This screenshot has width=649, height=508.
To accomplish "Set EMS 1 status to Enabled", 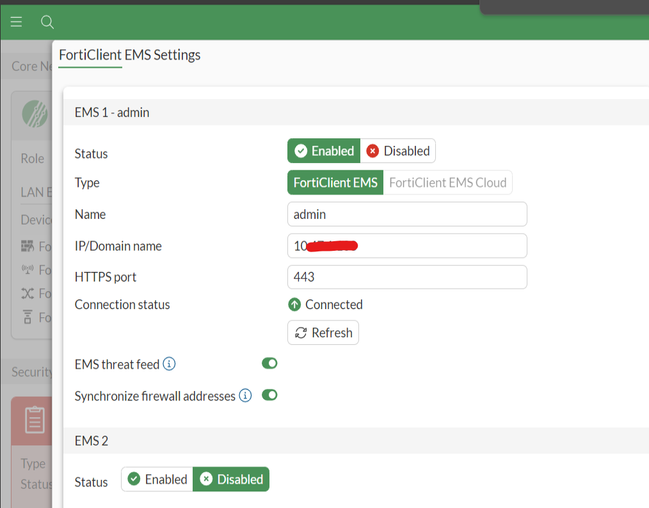I will (x=324, y=151).
